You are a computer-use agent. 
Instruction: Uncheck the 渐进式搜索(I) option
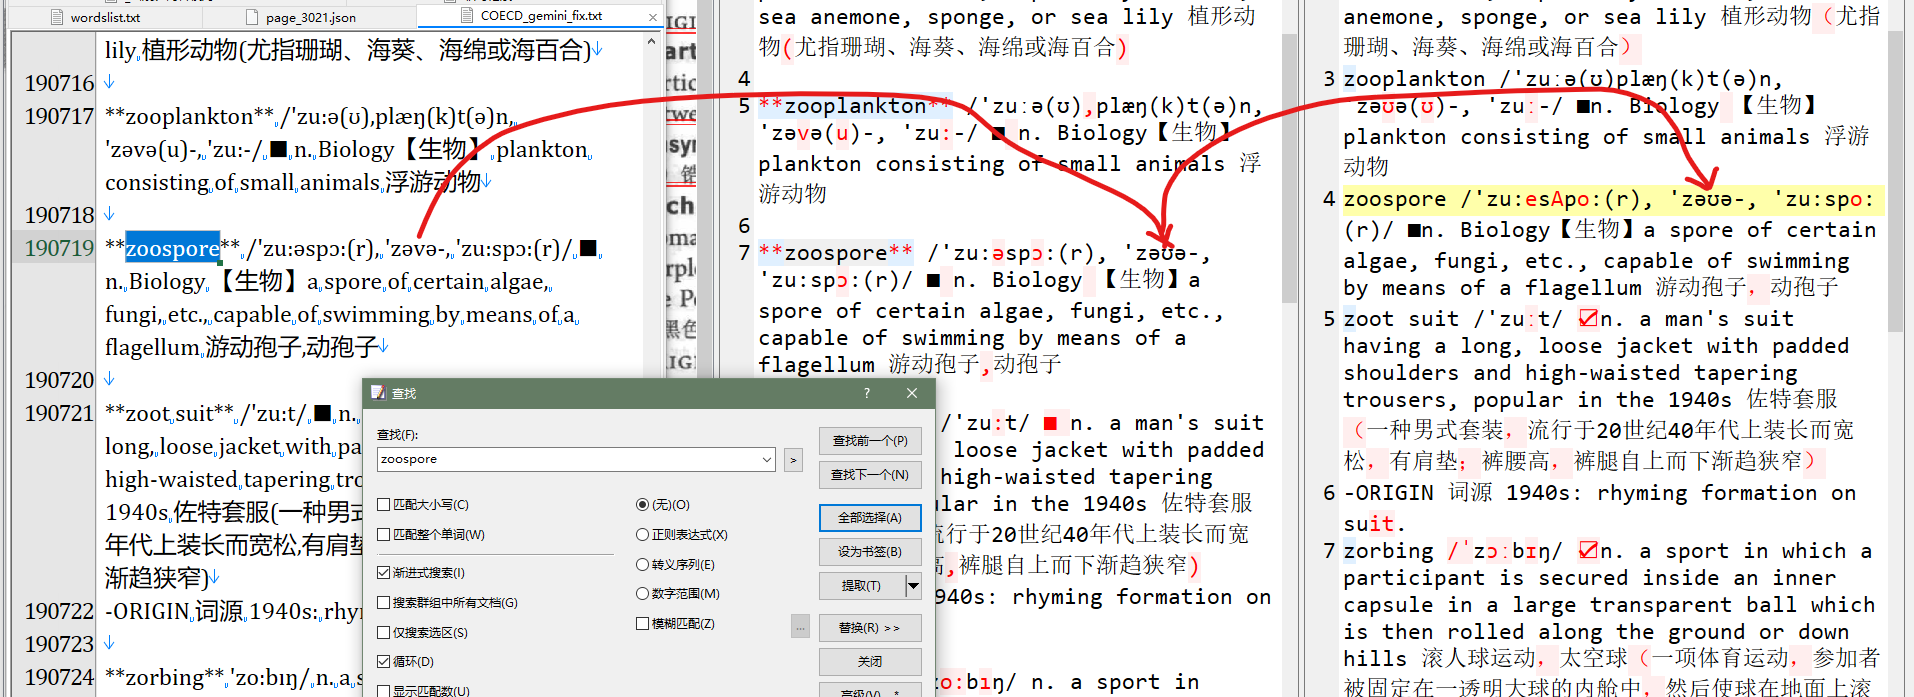pyautogui.click(x=384, y=573)
